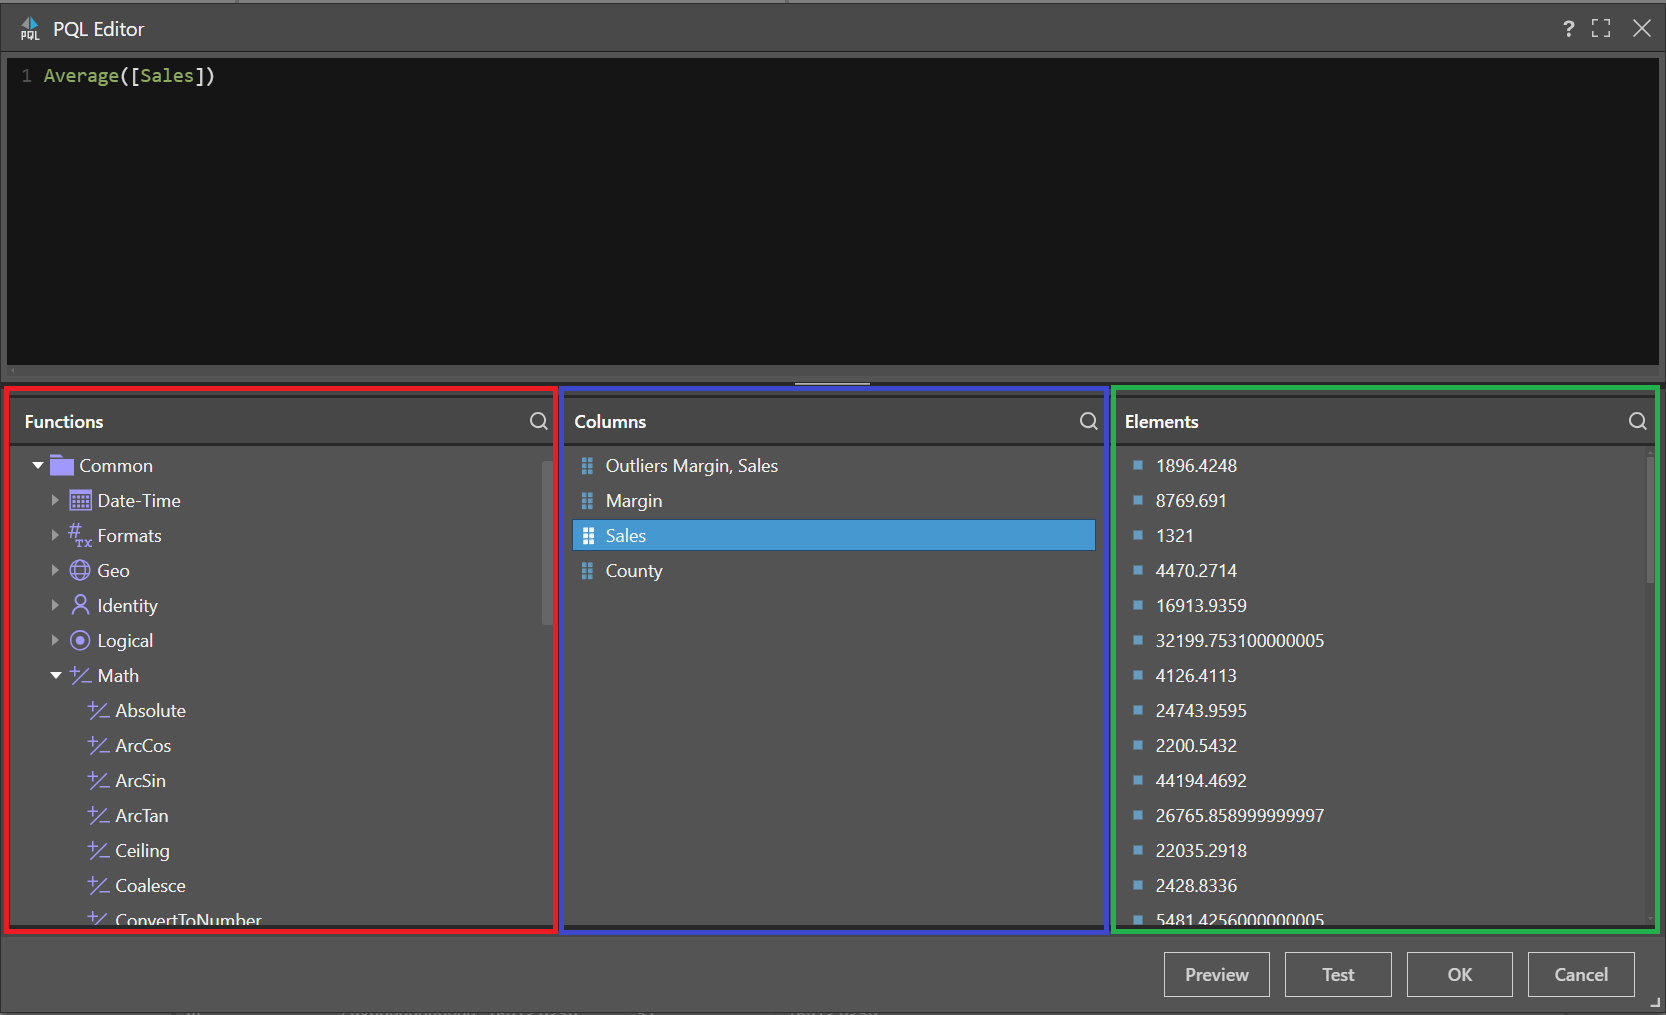1666x1015 pixels.
Task: Confirm with the OK button
Action: [x=1459, y=974]
